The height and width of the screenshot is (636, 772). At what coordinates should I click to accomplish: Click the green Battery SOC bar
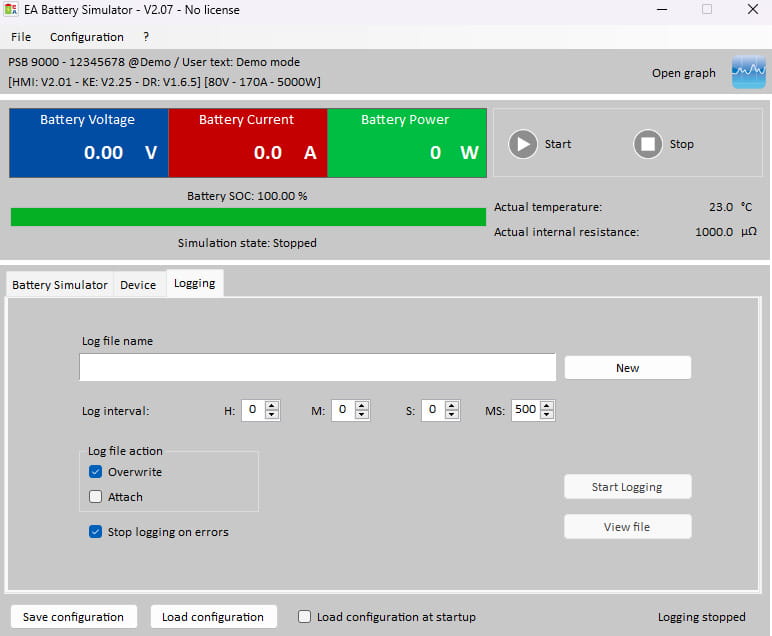point(248,217)
